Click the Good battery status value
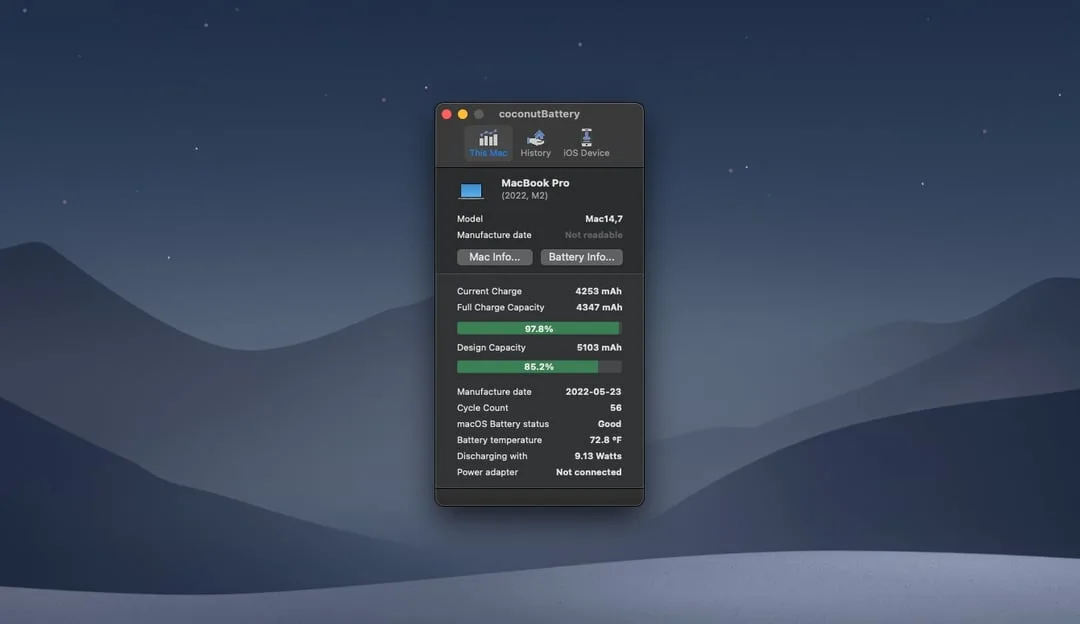Viewport: 1080px width, 624px height. [610, 424]
